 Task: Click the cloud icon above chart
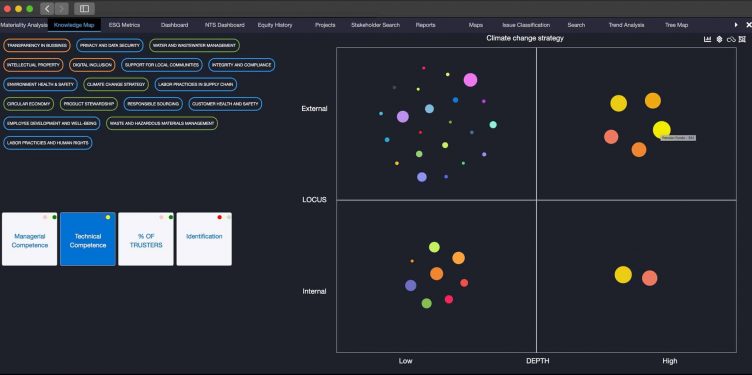(x=731, y=39)
